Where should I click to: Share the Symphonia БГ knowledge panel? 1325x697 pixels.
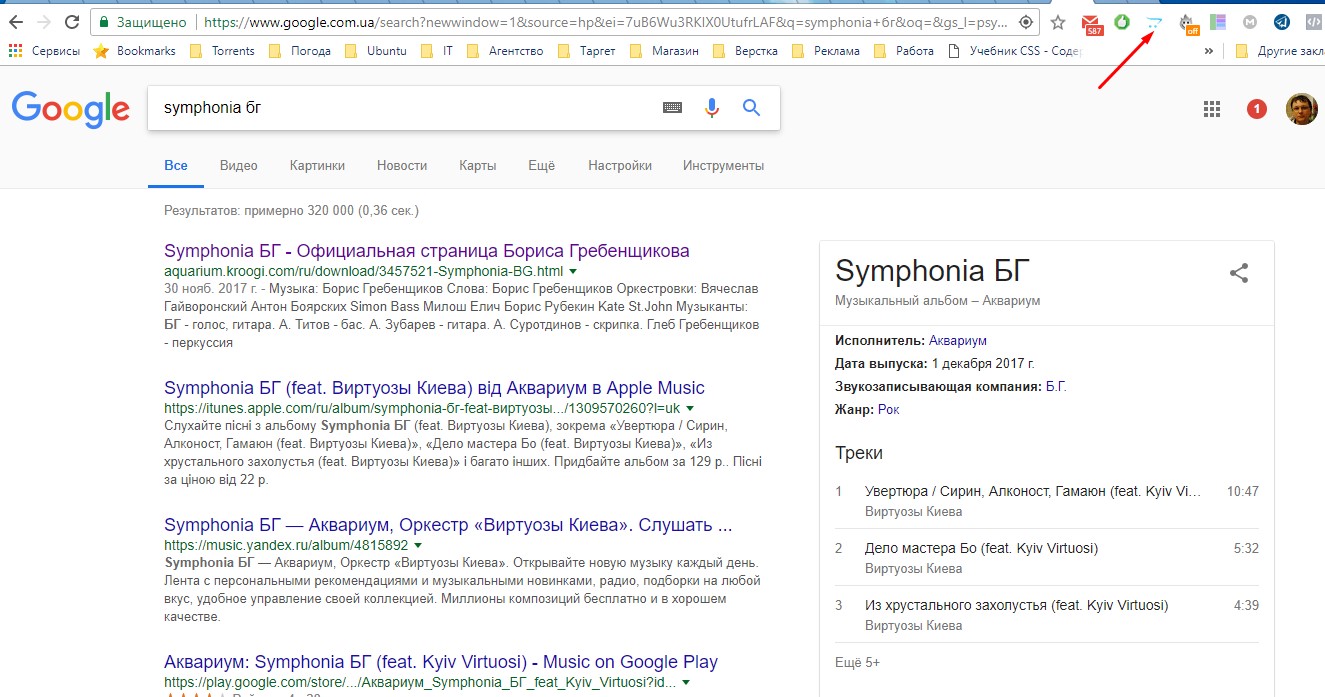(x=1239, y=272)
